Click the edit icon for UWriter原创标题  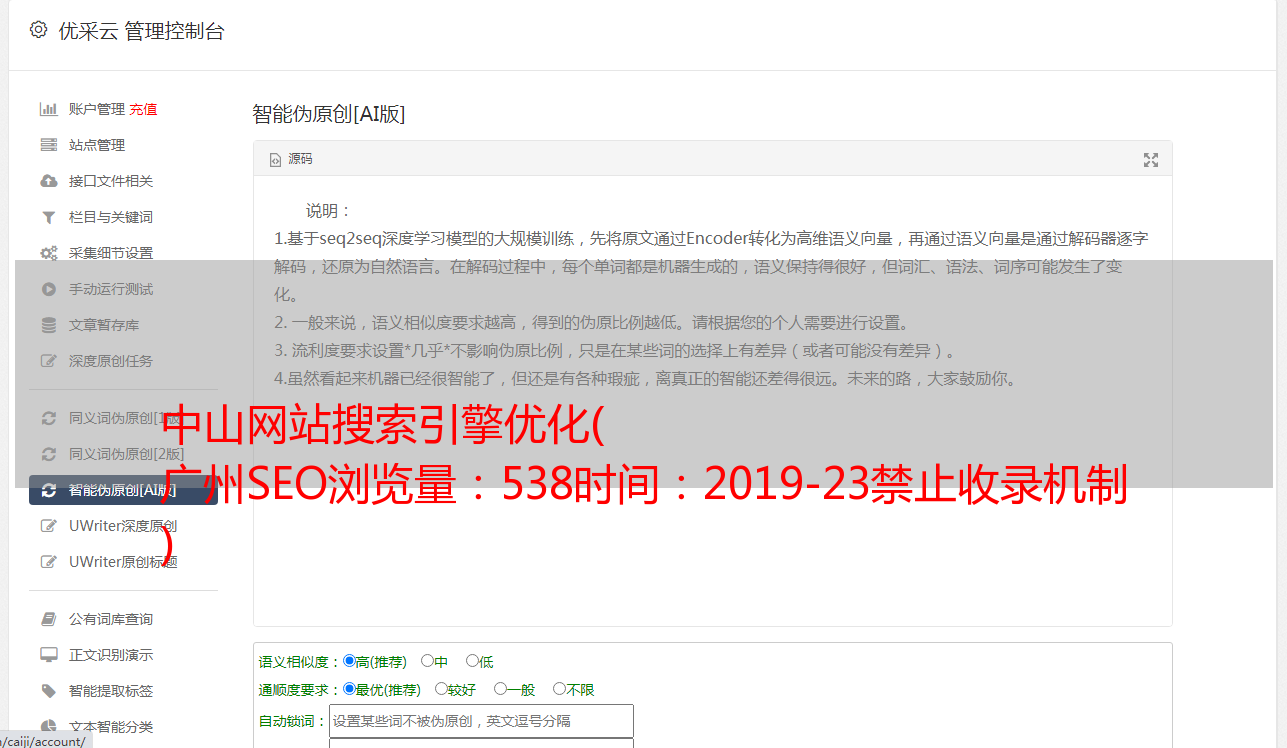click(x=48, y=562)
